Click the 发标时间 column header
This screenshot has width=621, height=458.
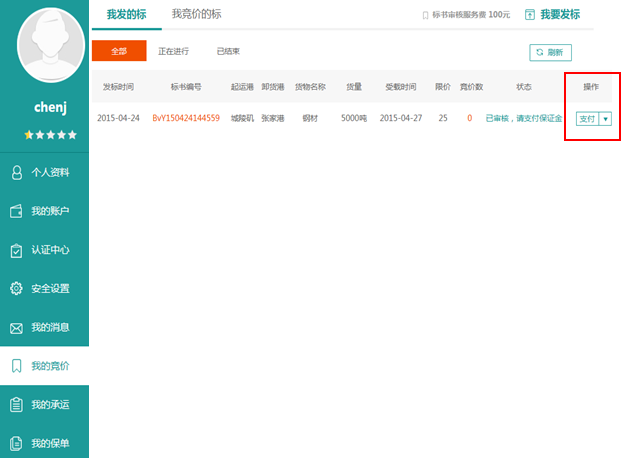tap(118, 87)
